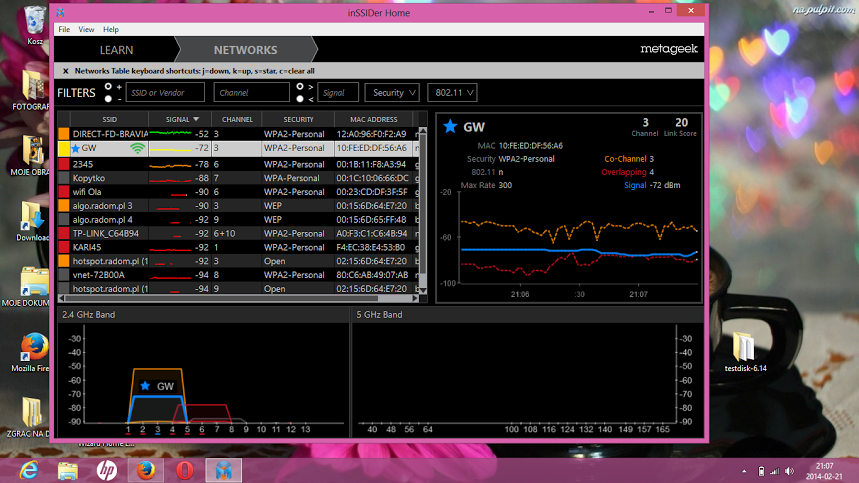Screen dimensions: 859x483
Task: Open Opera browser from the taskbar
Action: pos(185,470)
